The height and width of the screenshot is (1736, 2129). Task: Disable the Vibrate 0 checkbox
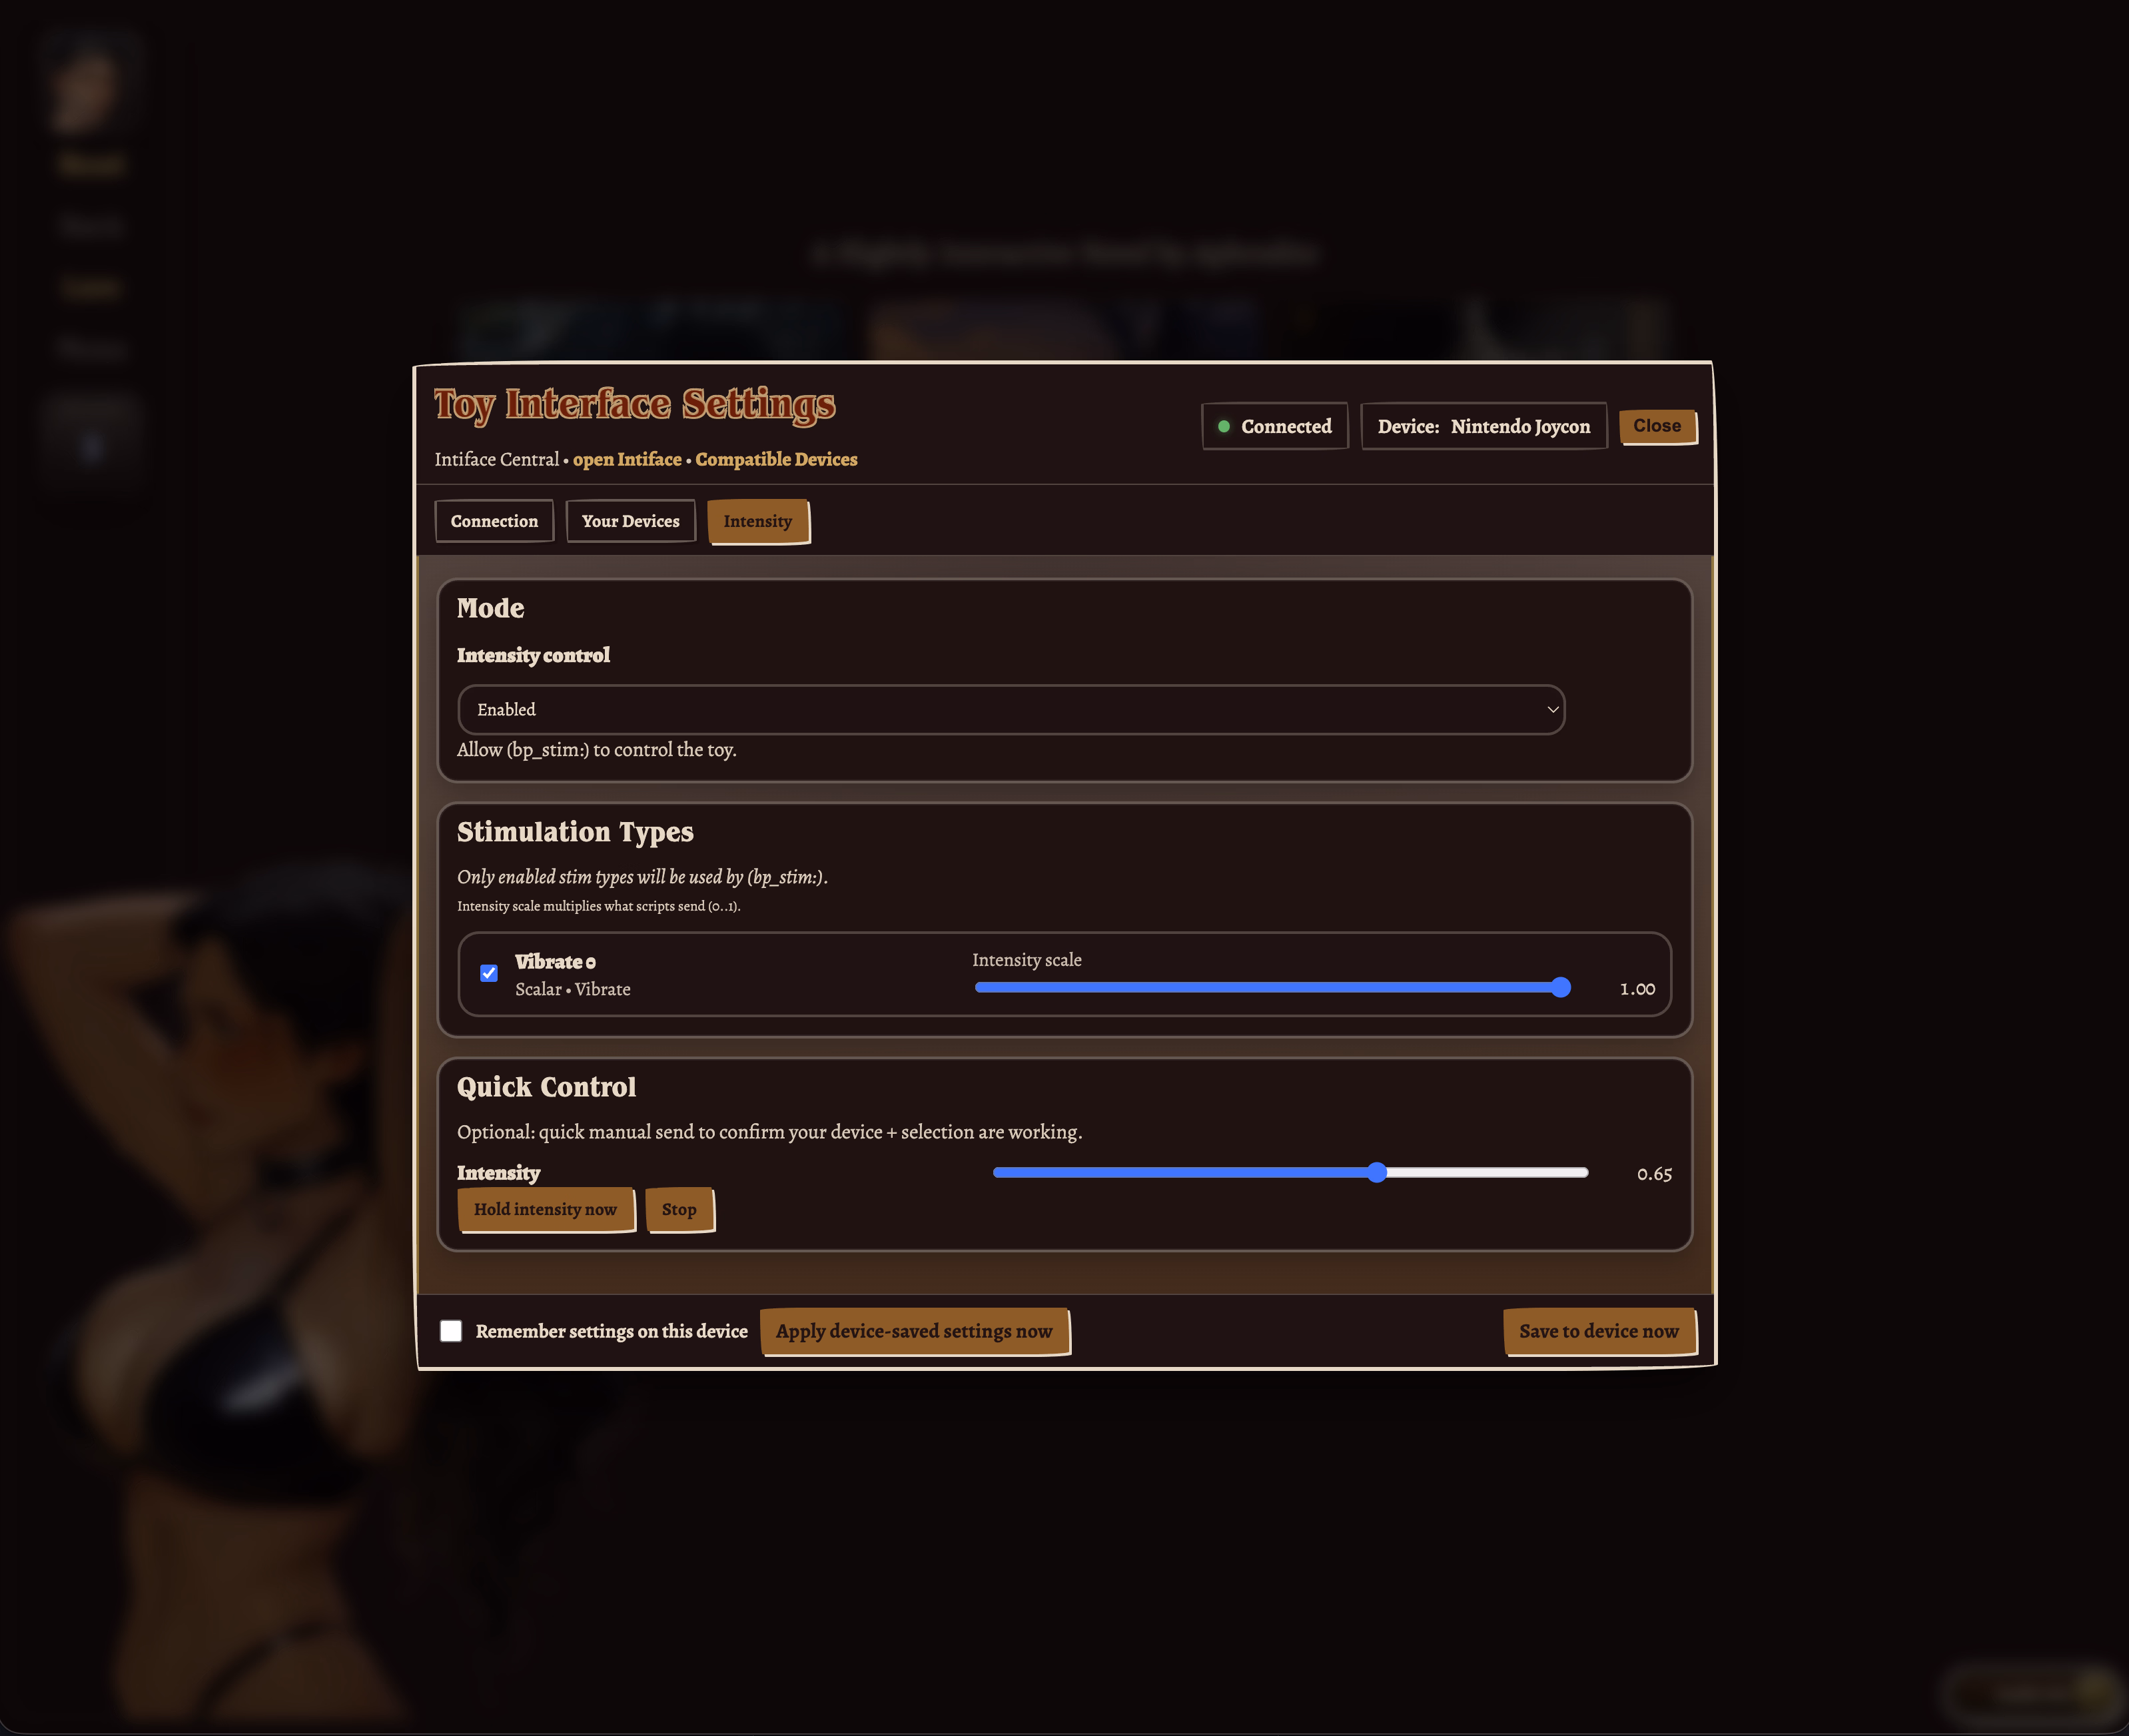coord(489,973)
